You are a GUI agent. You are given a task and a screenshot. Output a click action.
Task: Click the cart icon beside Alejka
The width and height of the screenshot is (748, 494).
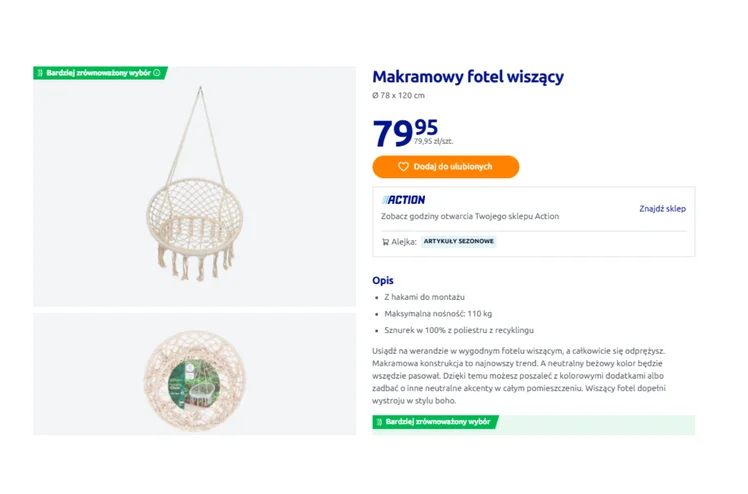385,241
